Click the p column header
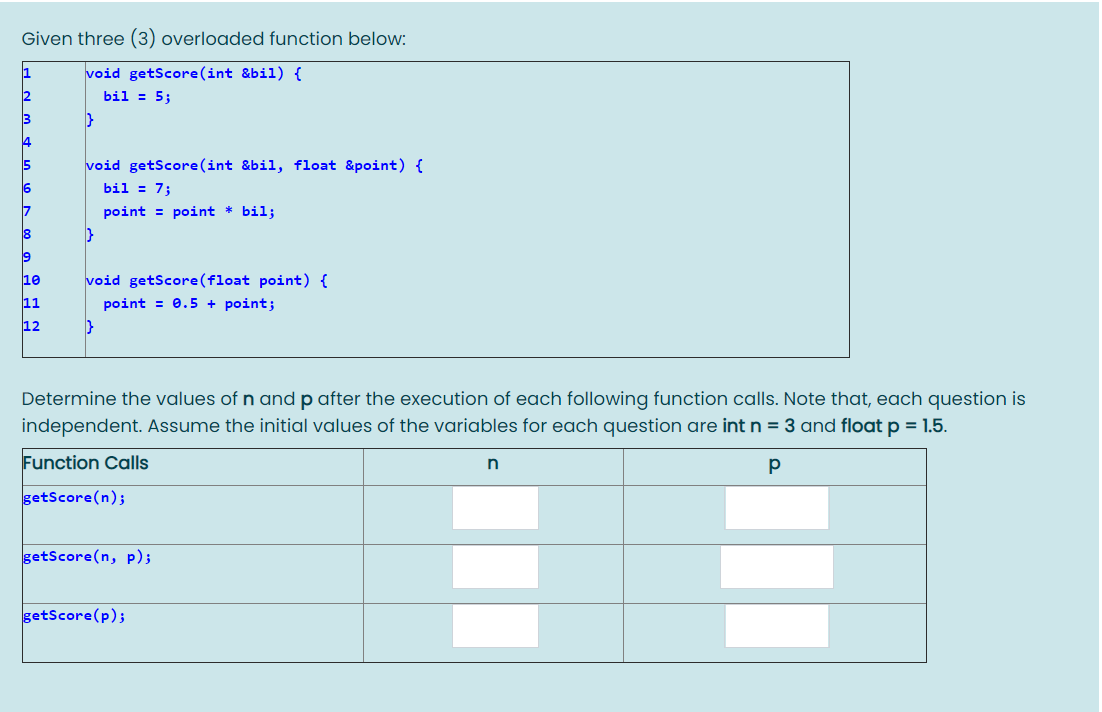 click(x=773, y=462)
